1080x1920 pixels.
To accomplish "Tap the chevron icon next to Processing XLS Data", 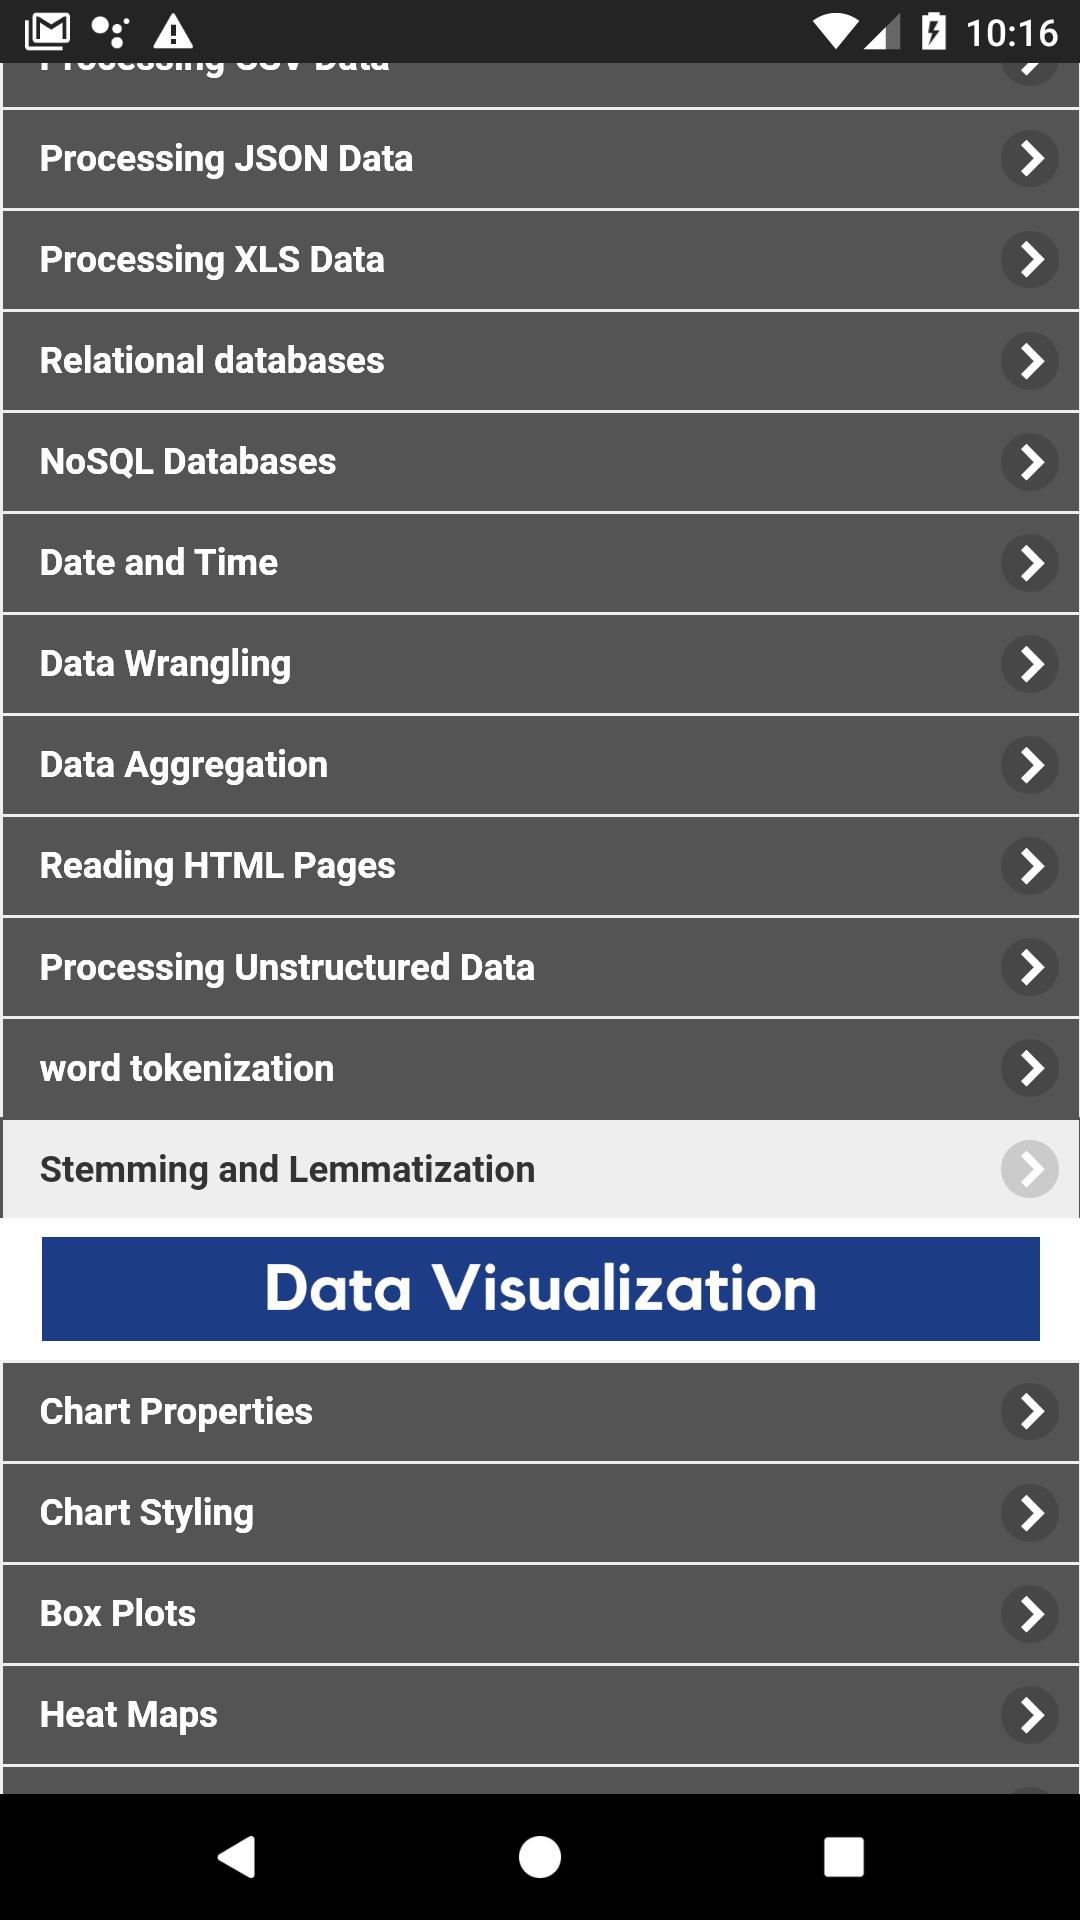I will [1030, 260].
